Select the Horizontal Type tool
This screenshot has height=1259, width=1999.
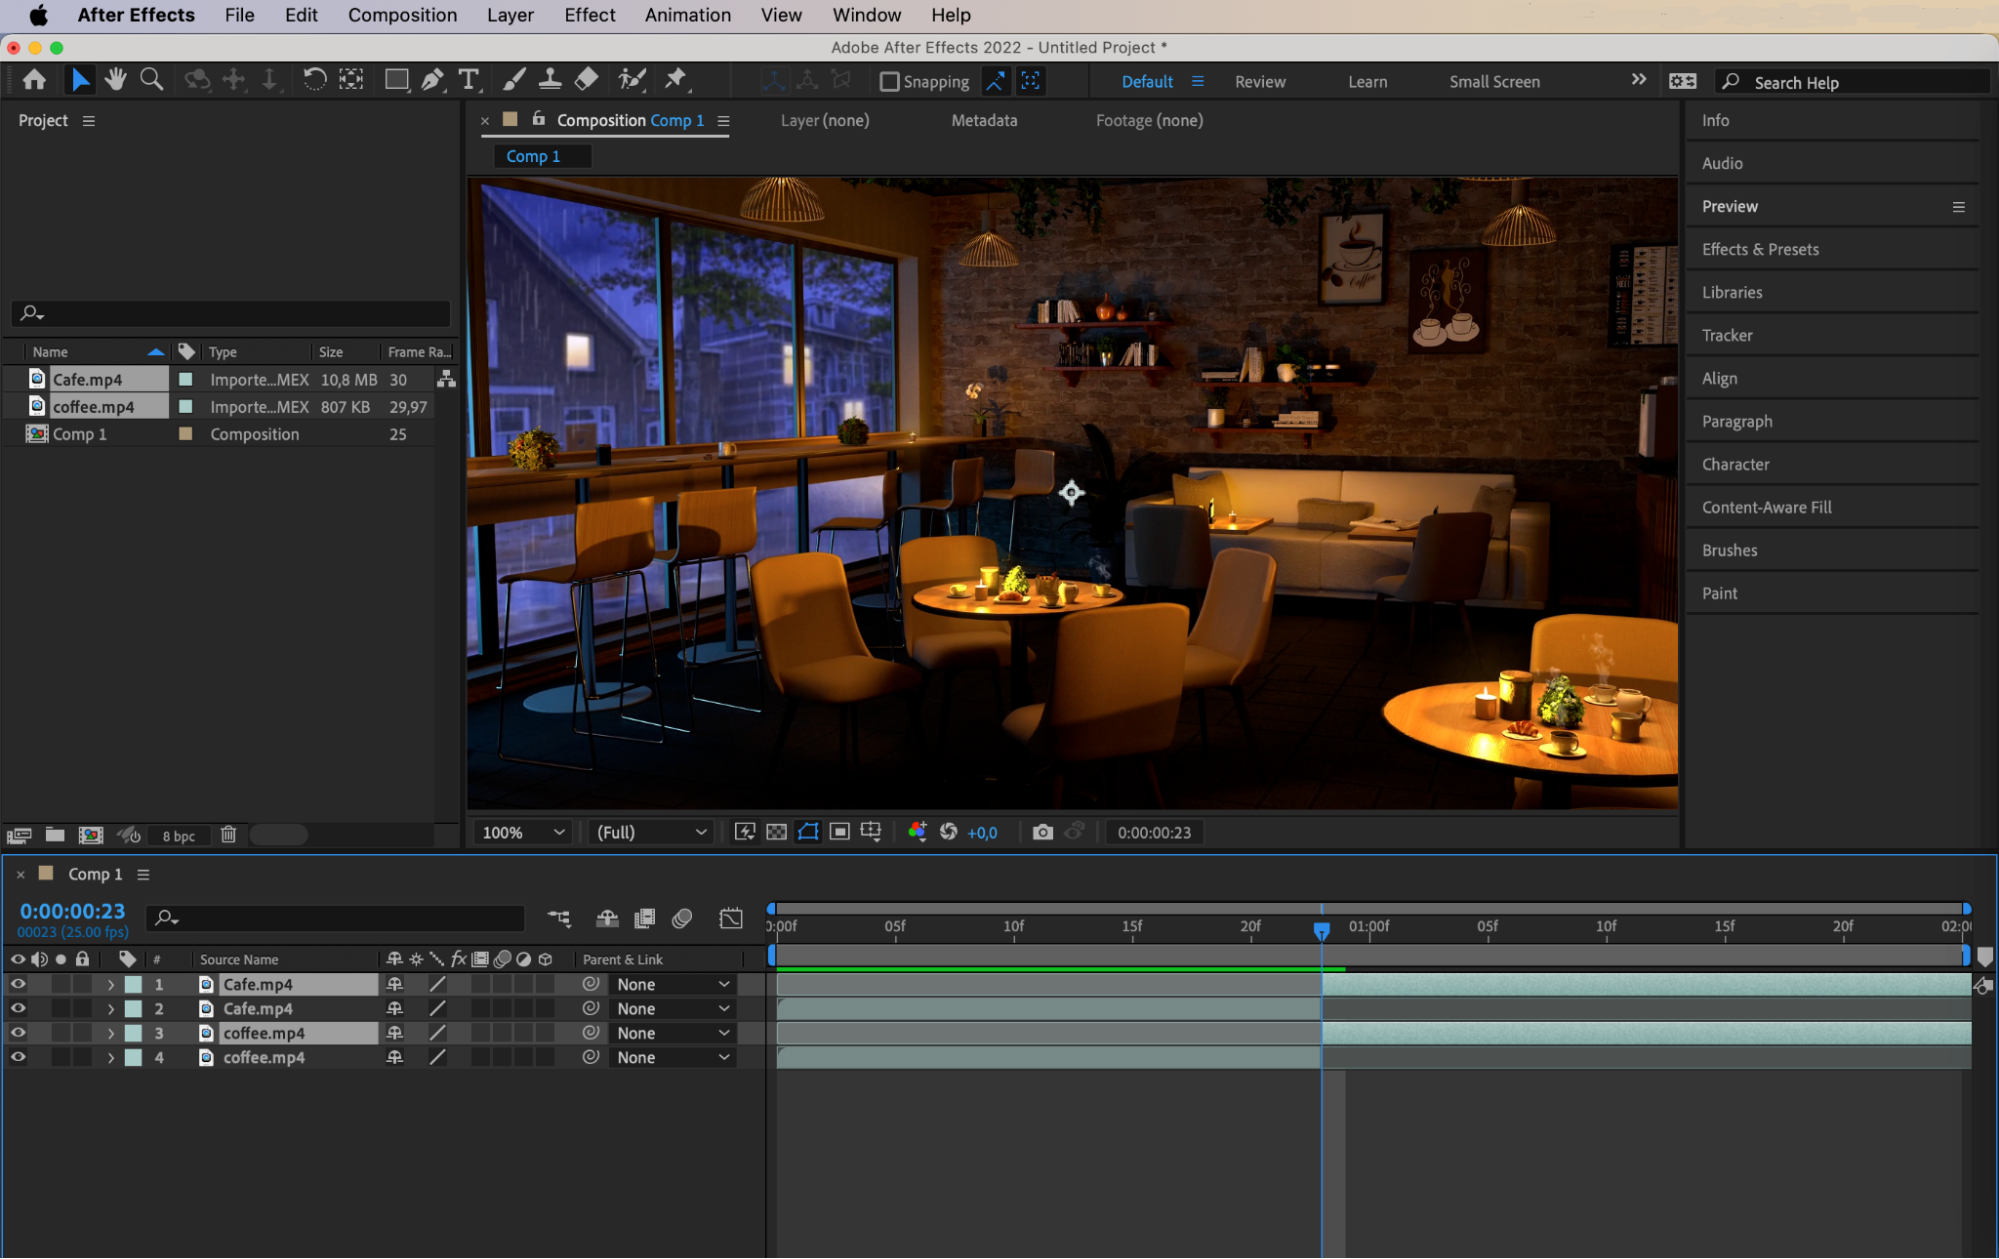(x=468, y=80)
